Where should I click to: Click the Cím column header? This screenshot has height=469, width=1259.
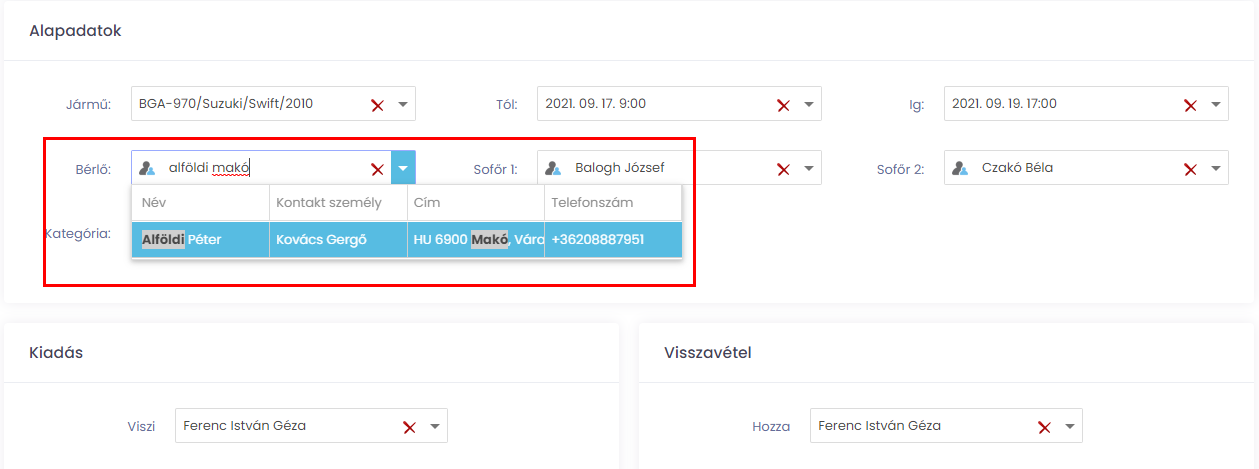(x=476, y=203)
